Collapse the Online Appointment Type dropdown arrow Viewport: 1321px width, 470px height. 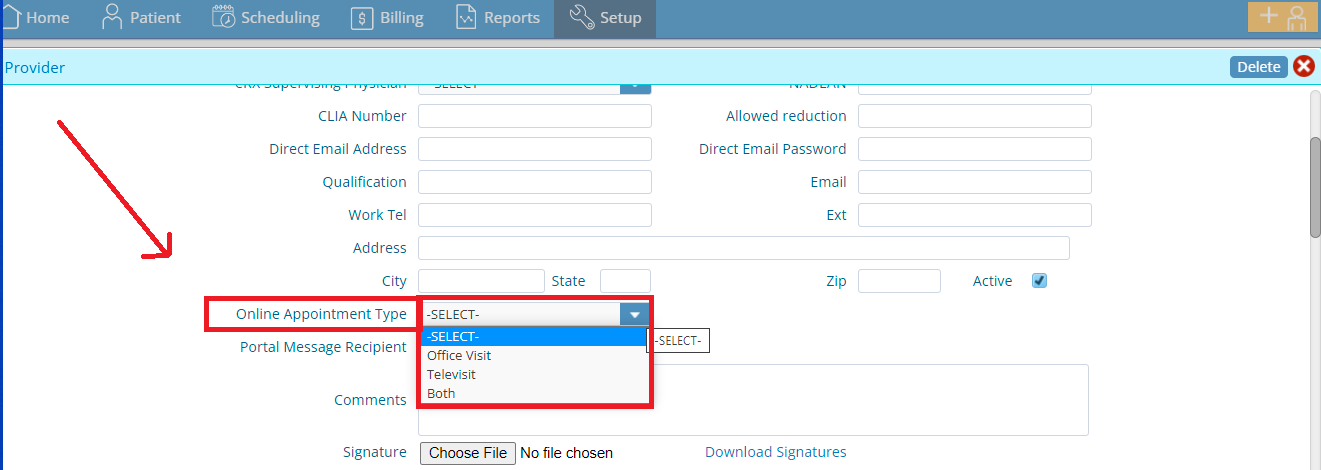click(x=635, y=314)
